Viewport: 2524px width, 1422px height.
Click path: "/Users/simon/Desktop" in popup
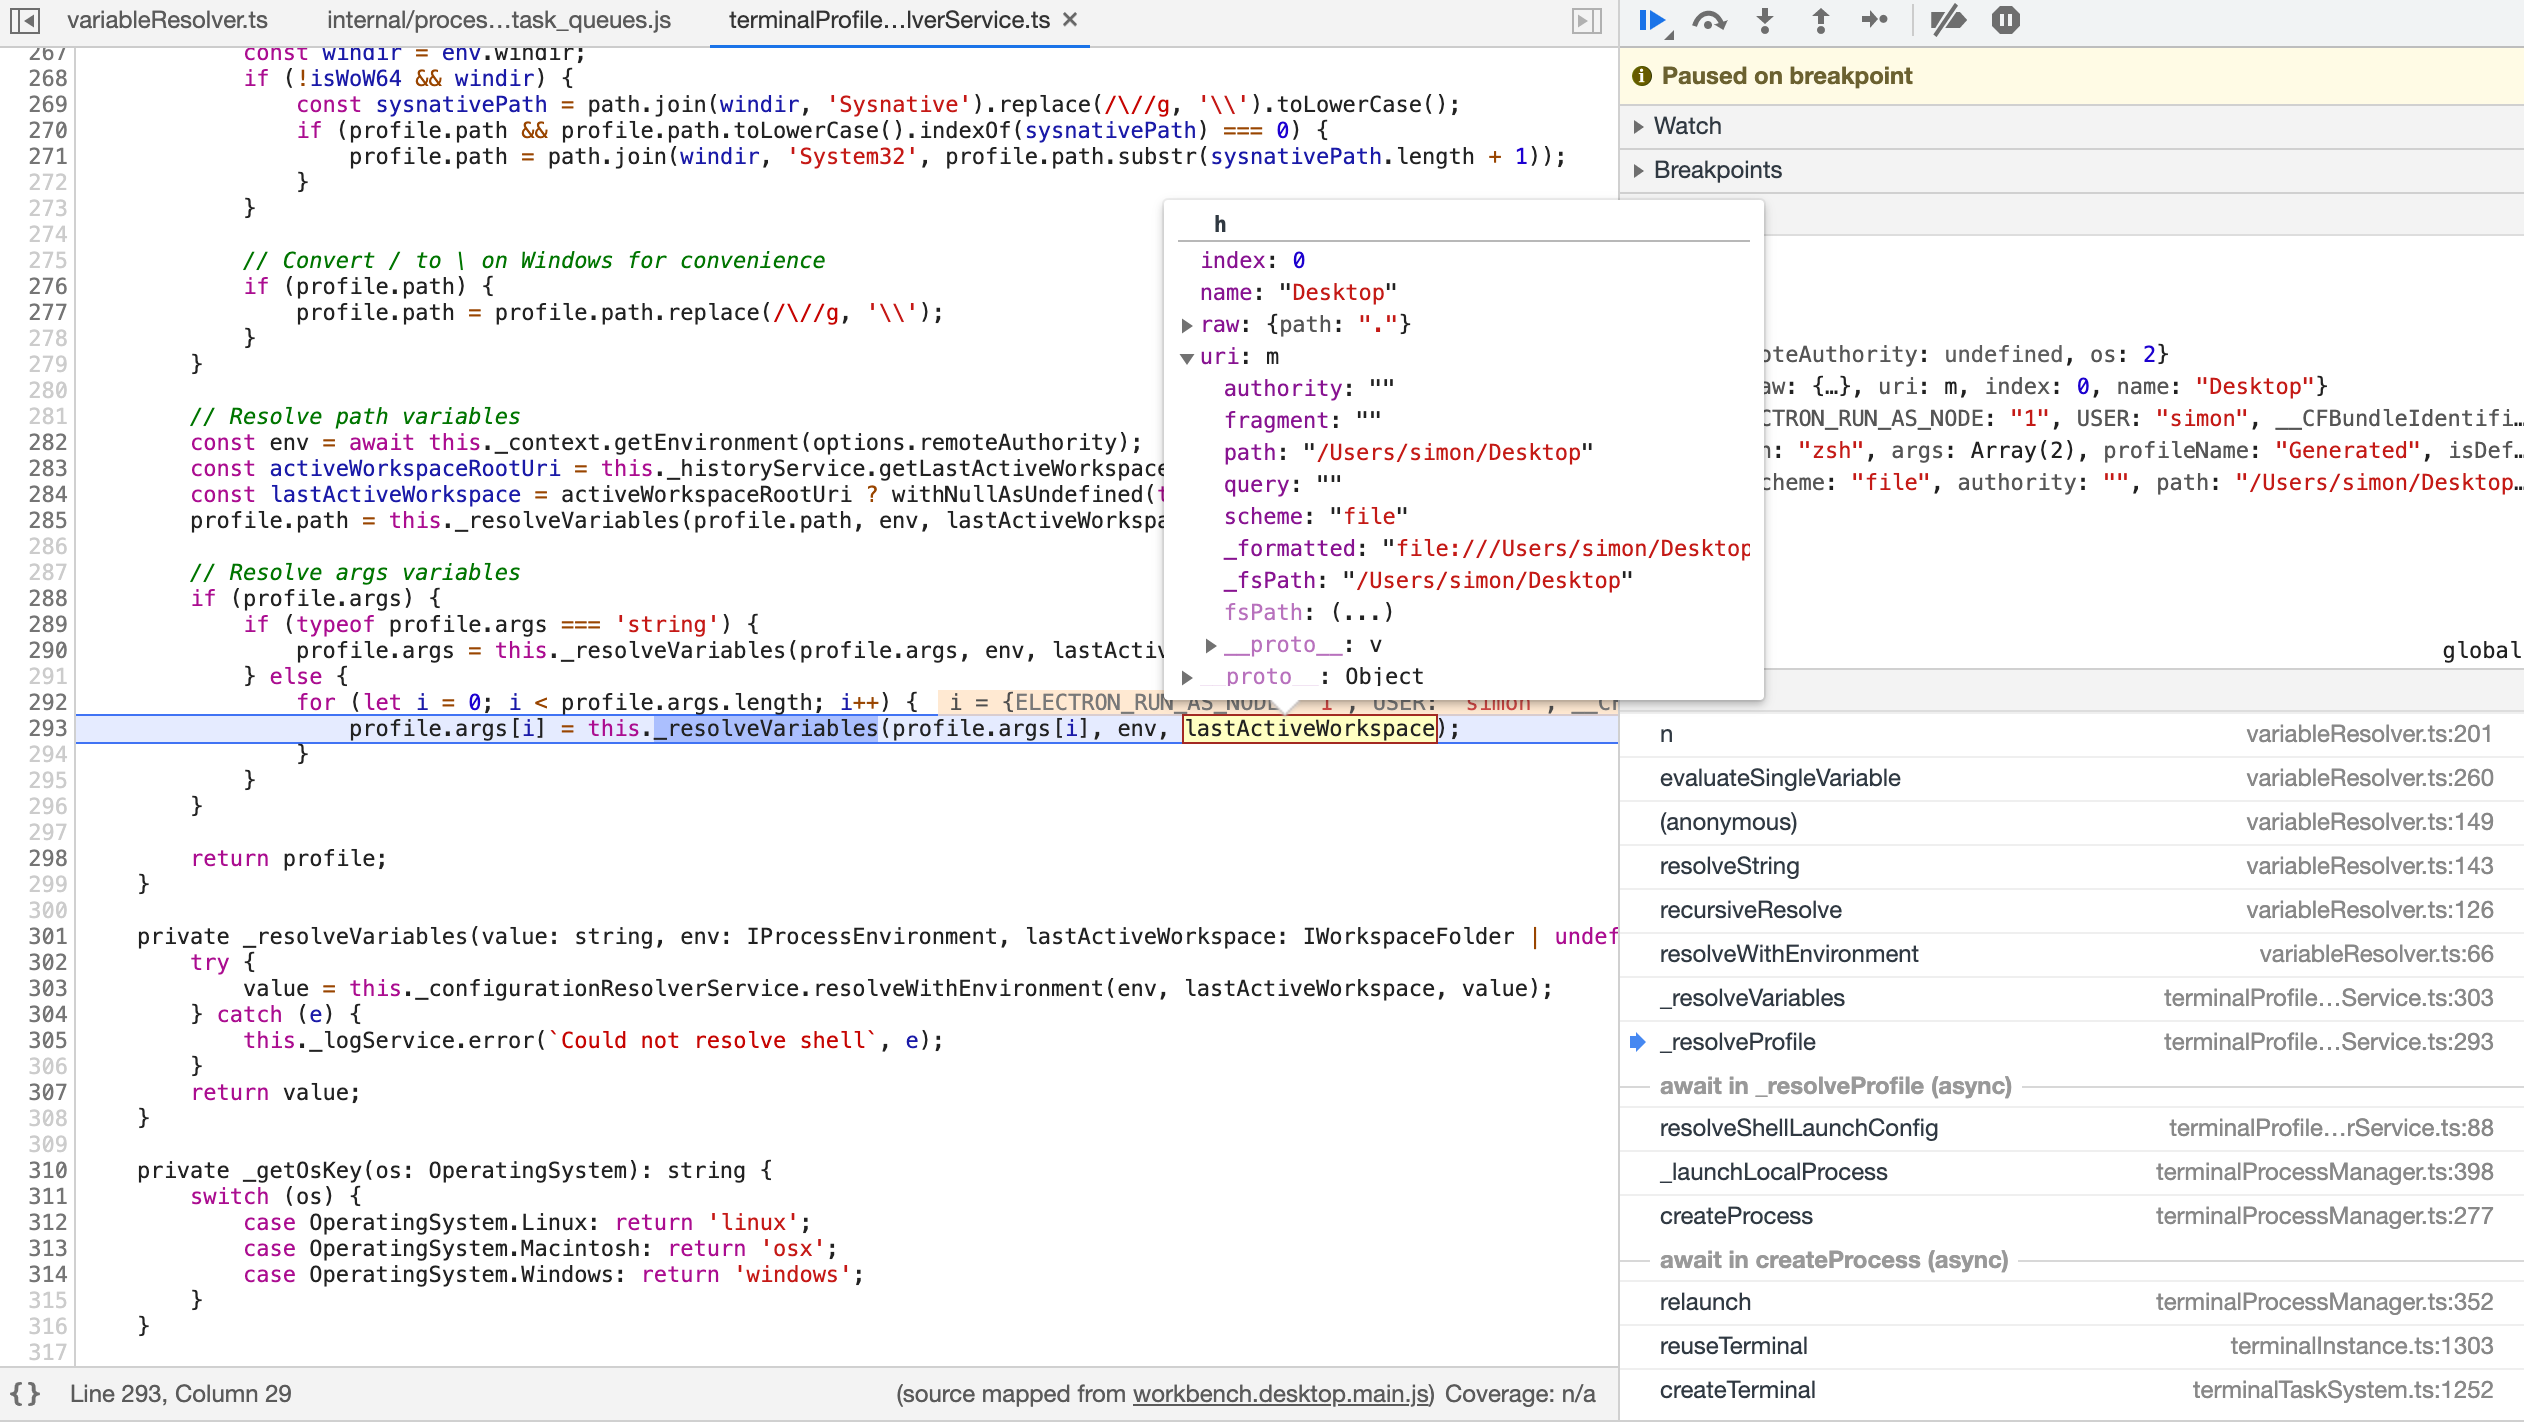pos(1408,452)
